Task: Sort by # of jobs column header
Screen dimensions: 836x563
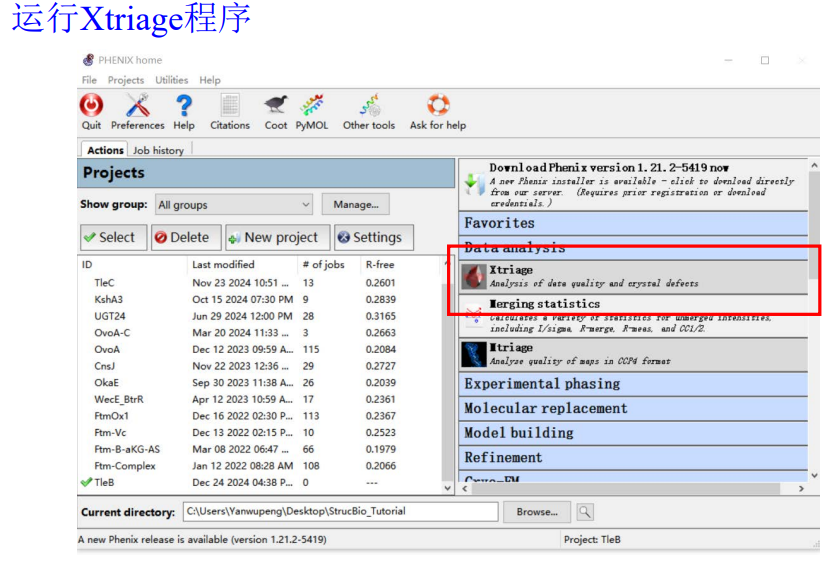Action: [329, 264]
